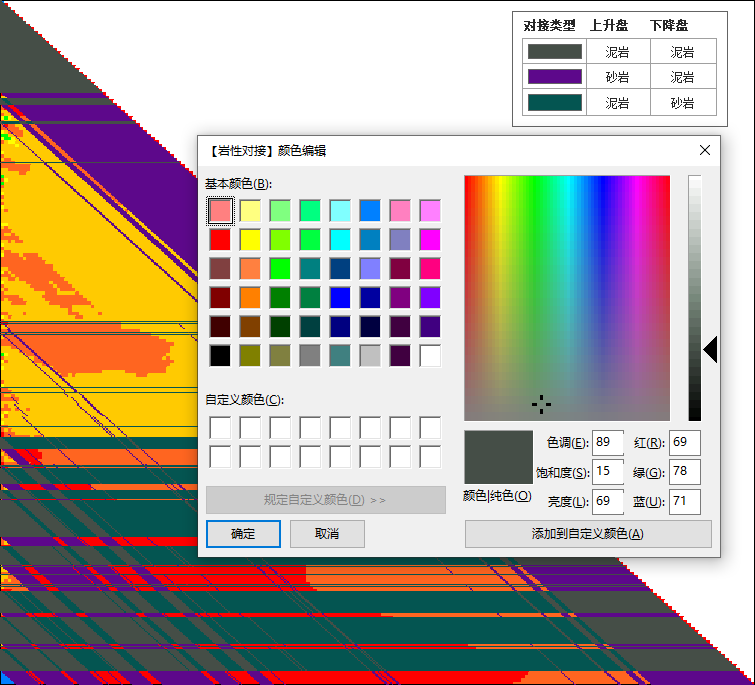The width and height of the screenshot is (755, 685).
Task: Click the 亮度 luminance input field
Action: click(x=608, y=502)
